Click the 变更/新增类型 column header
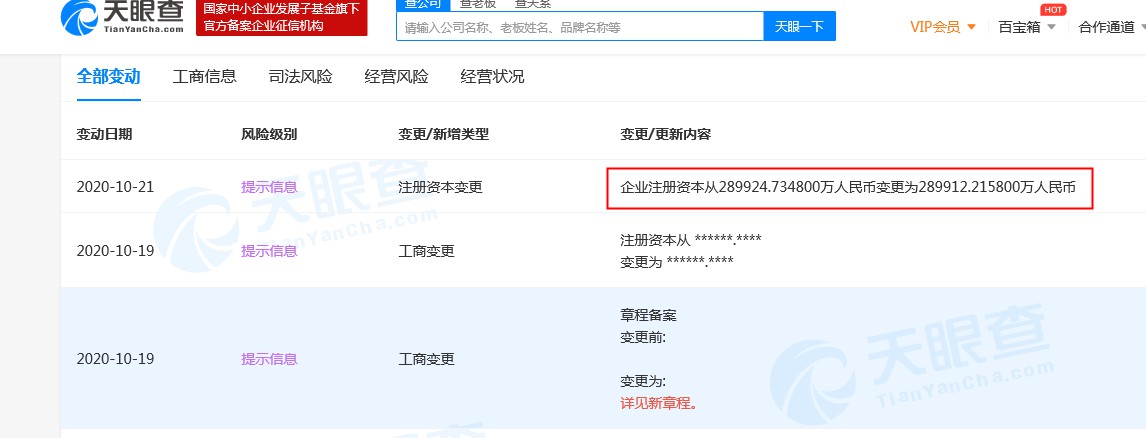1146x438 pixels. tap(443, 135)
